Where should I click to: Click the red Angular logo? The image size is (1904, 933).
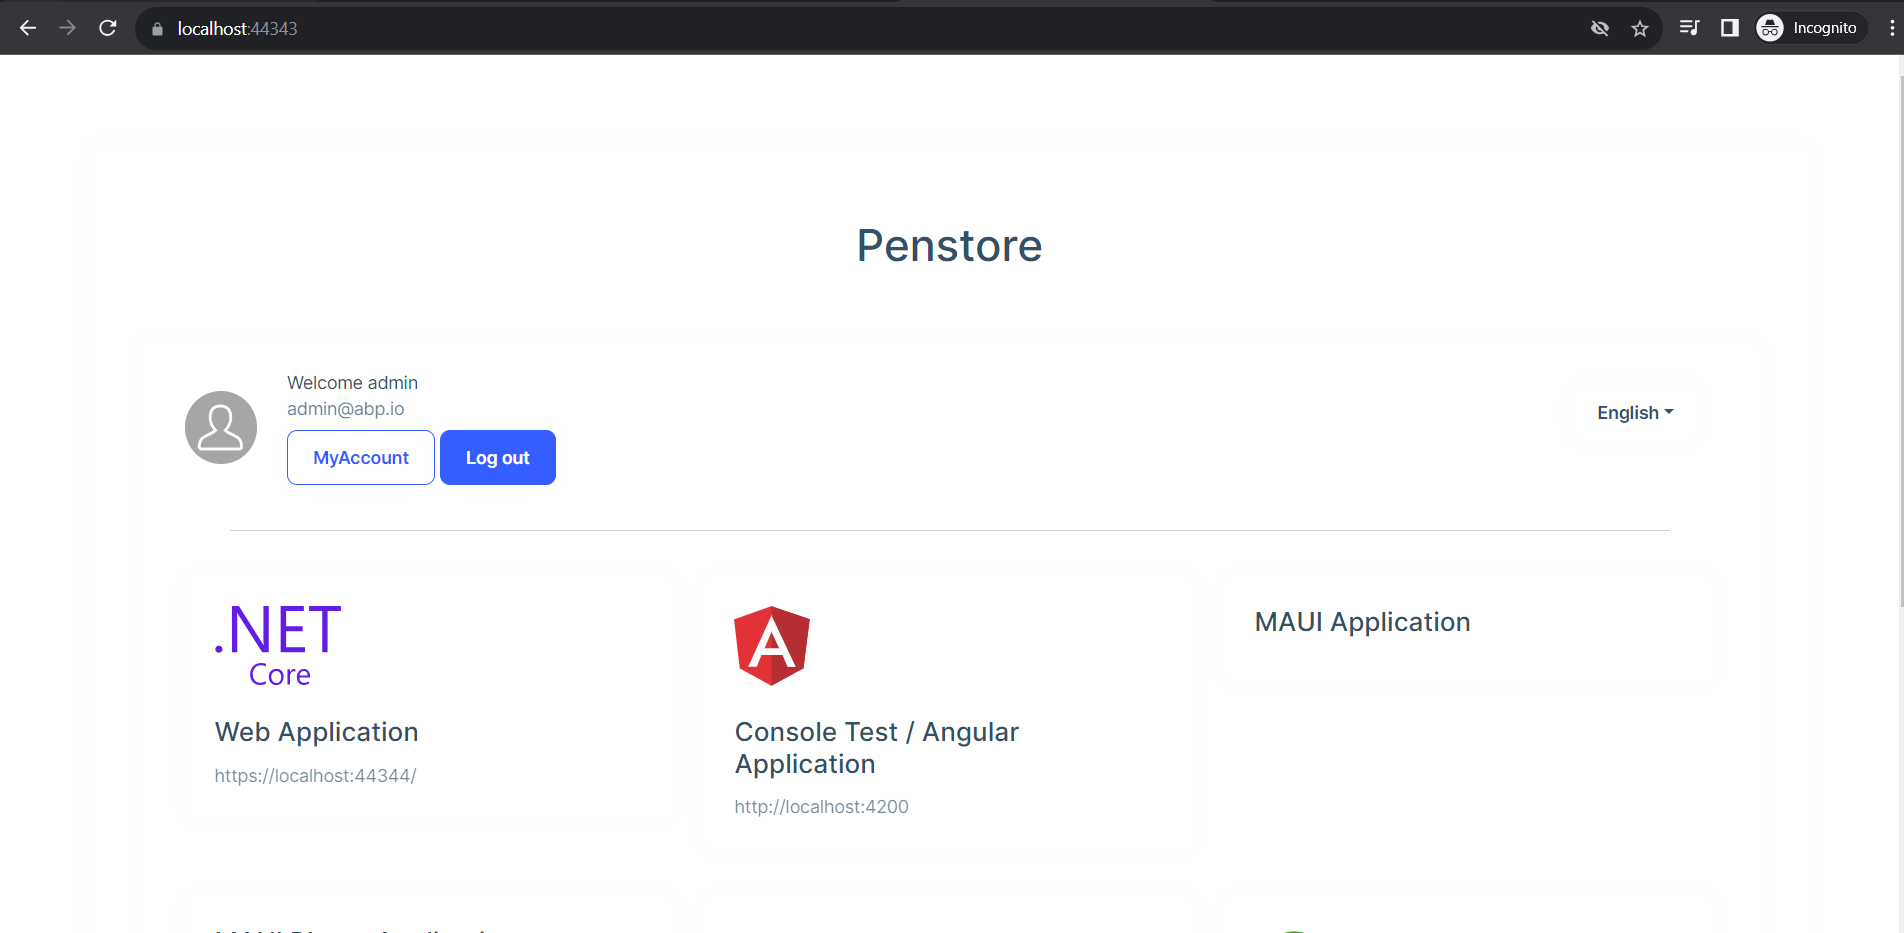tap(771, 646)
